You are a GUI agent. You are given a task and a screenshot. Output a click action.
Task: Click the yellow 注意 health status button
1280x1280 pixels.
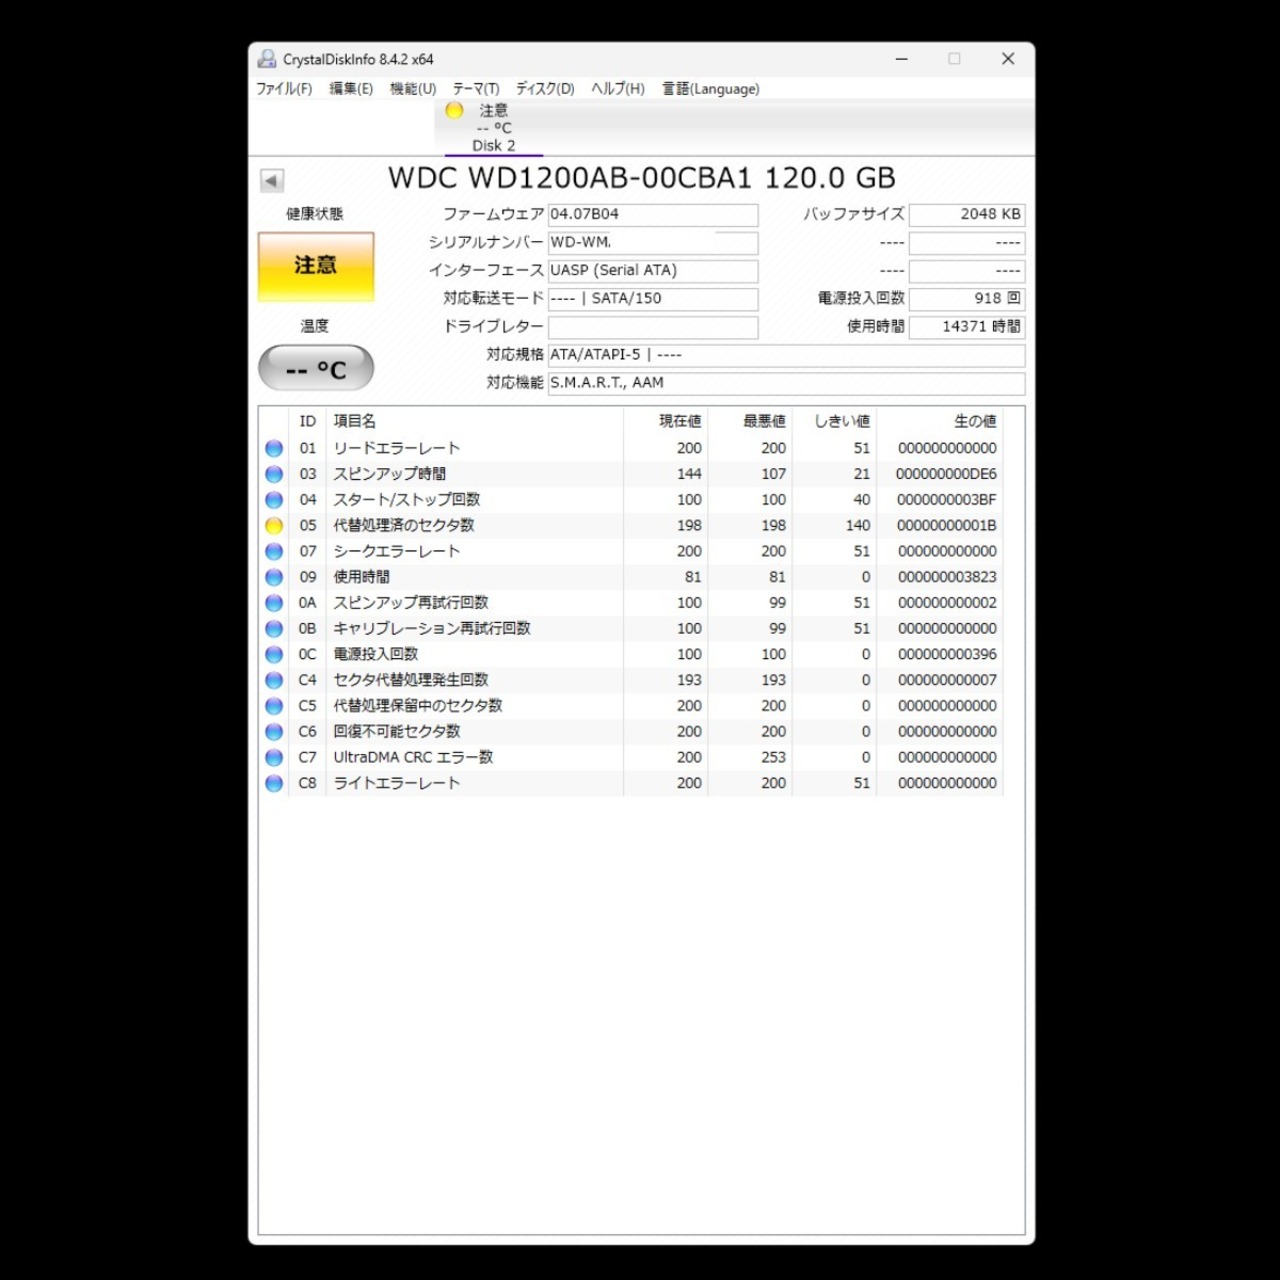(x=316, y=266)
